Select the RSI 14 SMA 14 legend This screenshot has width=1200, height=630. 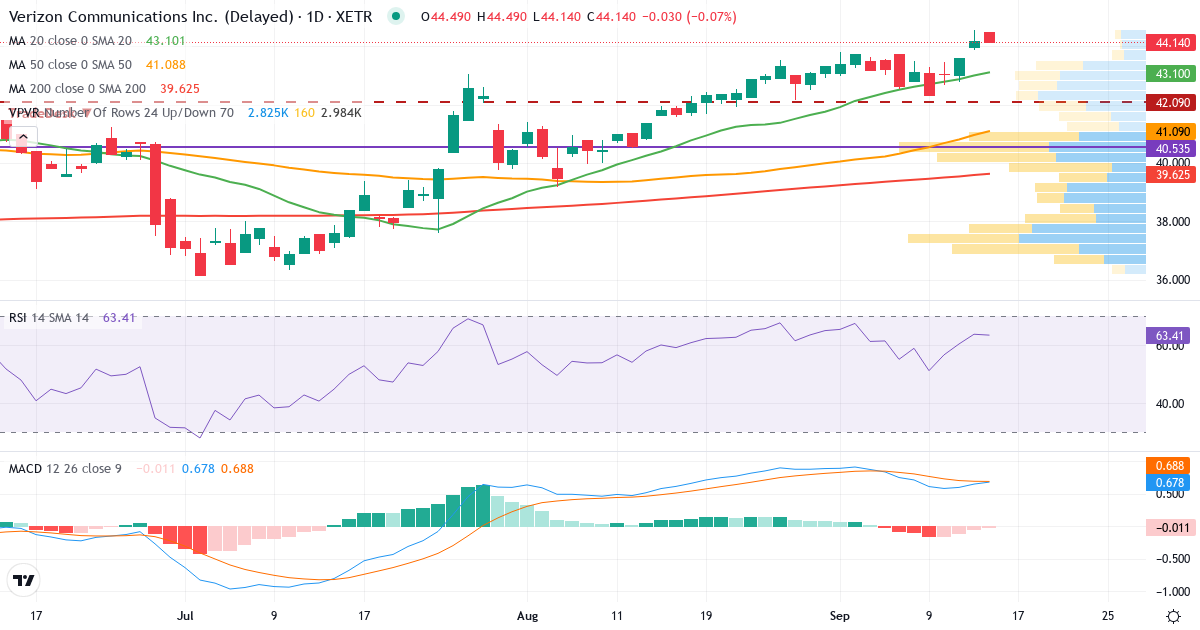tap(49, 318)
